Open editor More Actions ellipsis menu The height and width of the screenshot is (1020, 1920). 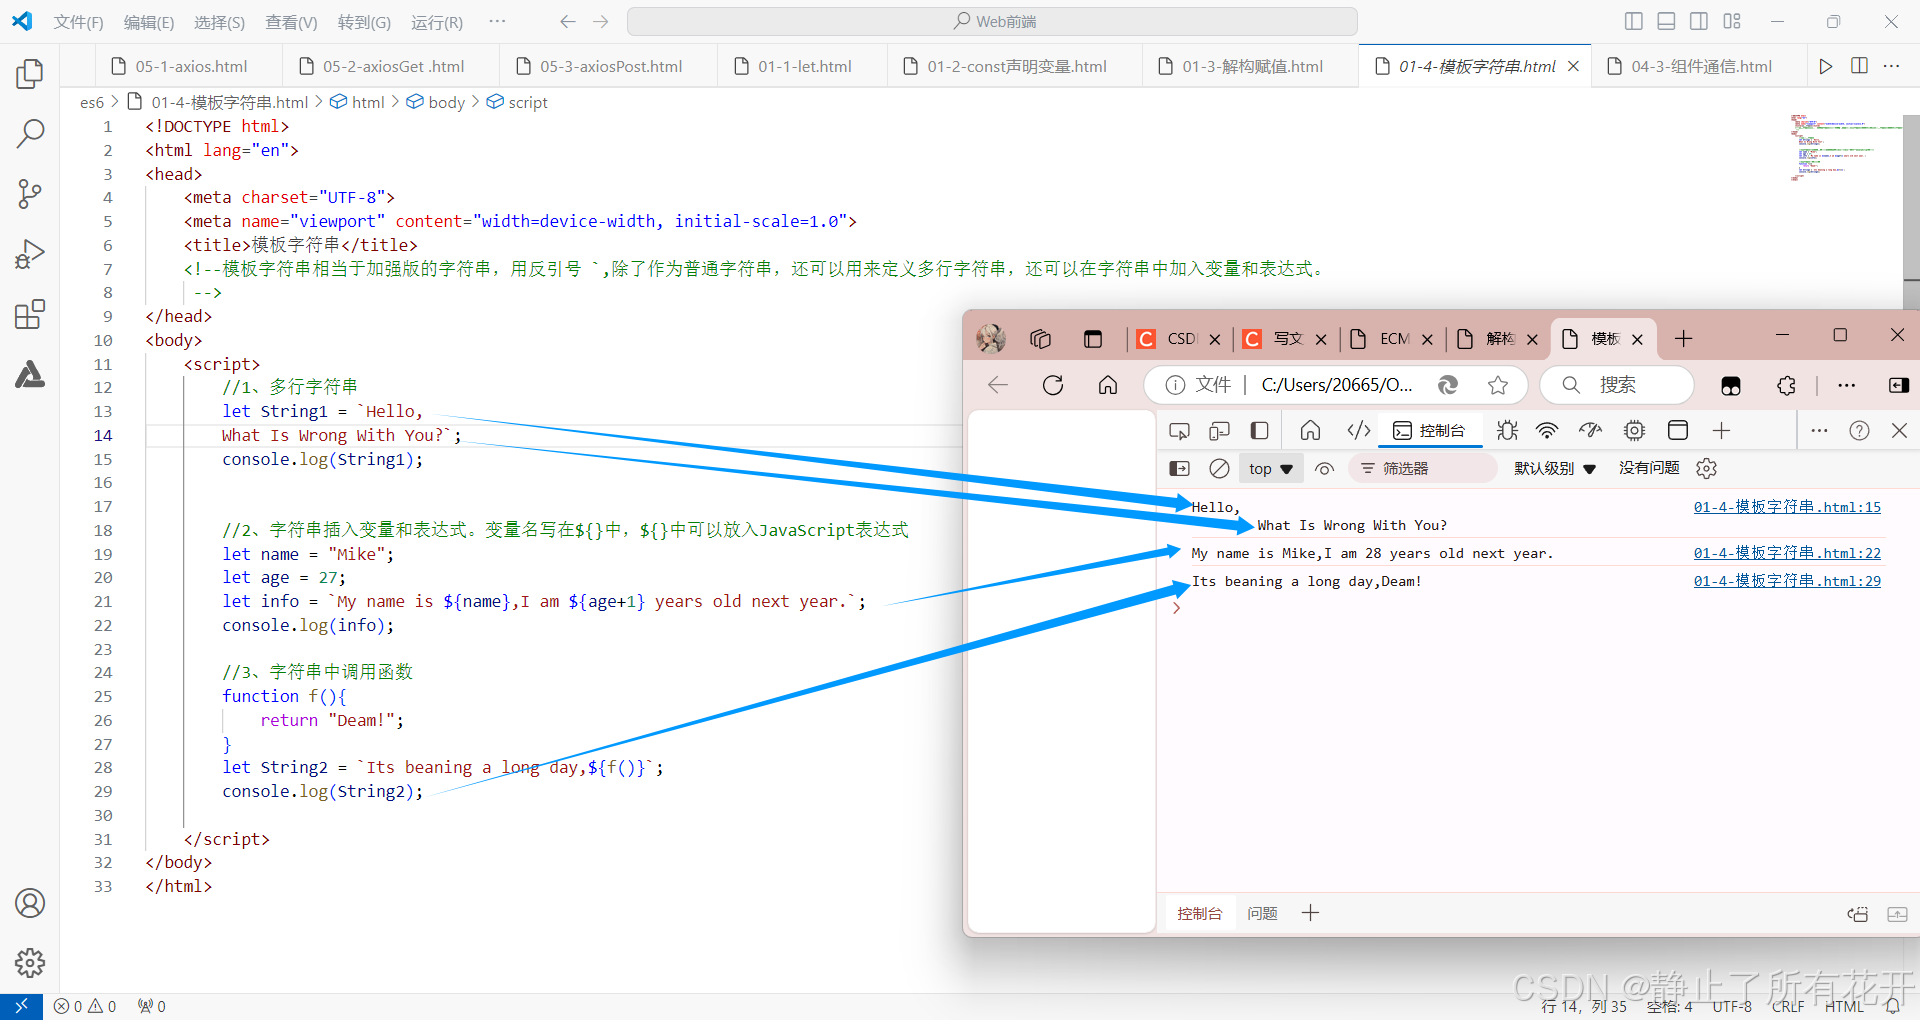(1891, 66)
